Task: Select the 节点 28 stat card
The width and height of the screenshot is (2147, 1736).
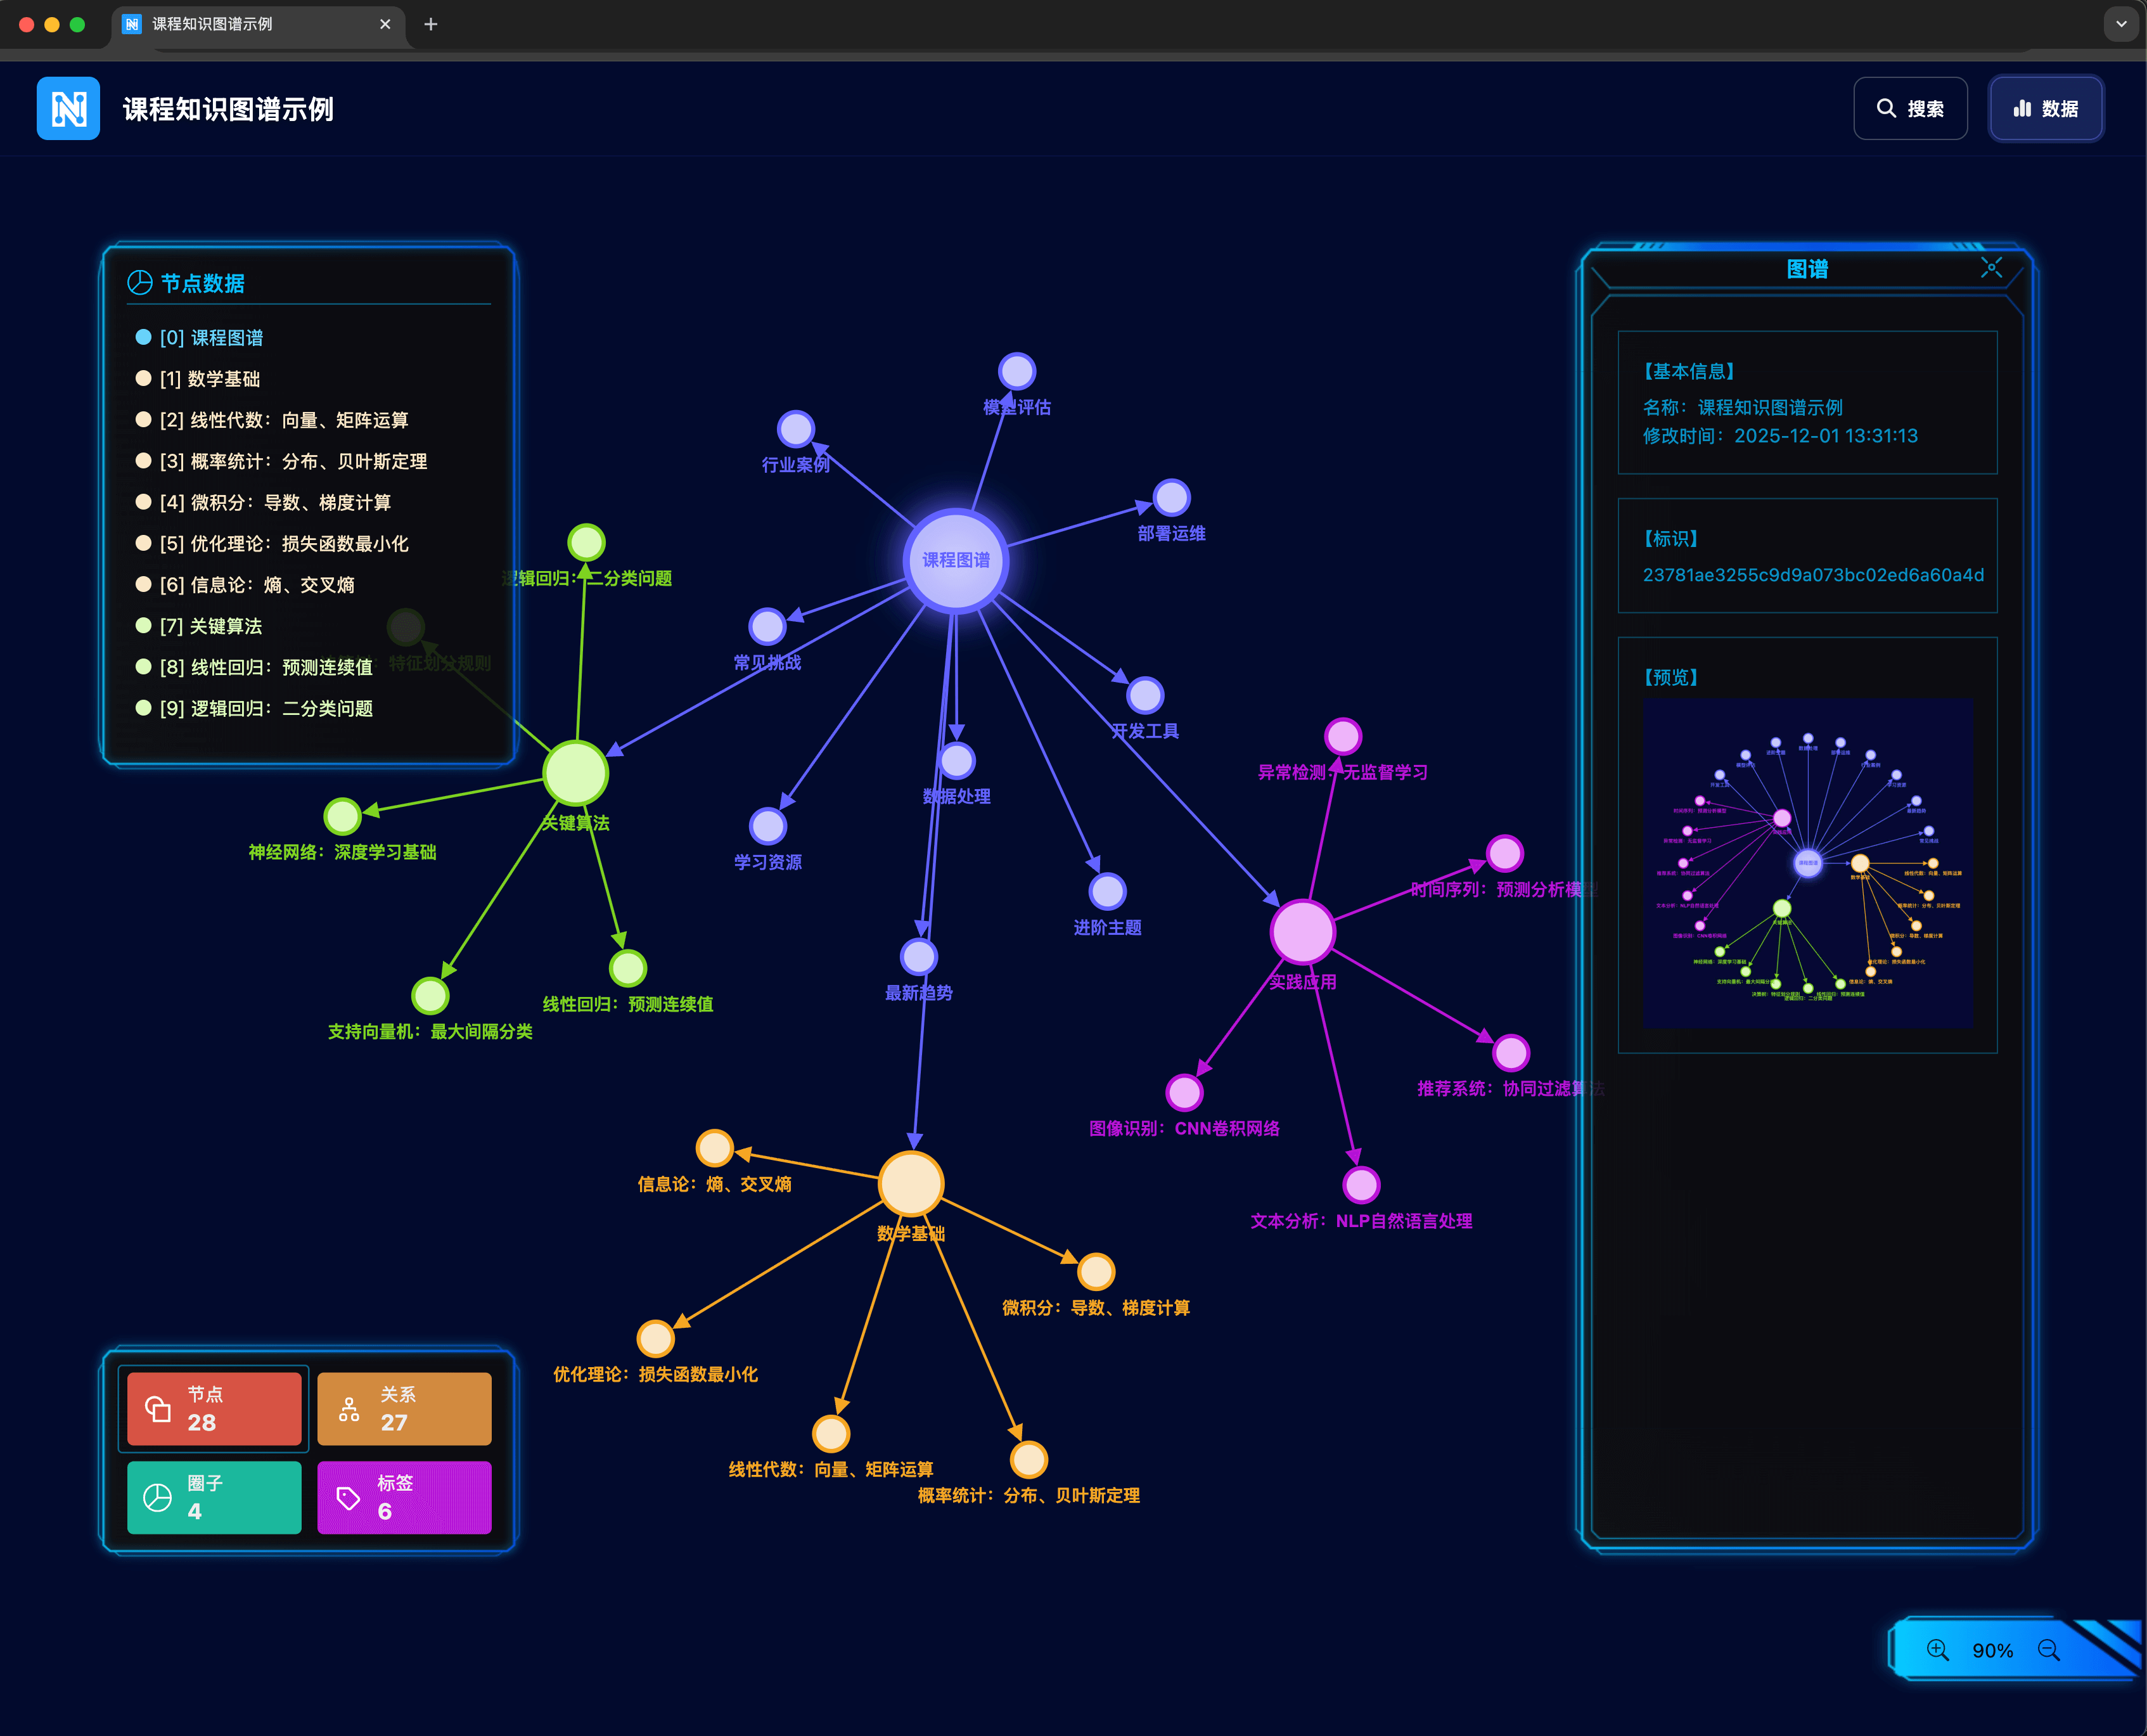Action: coord(214,1408)
